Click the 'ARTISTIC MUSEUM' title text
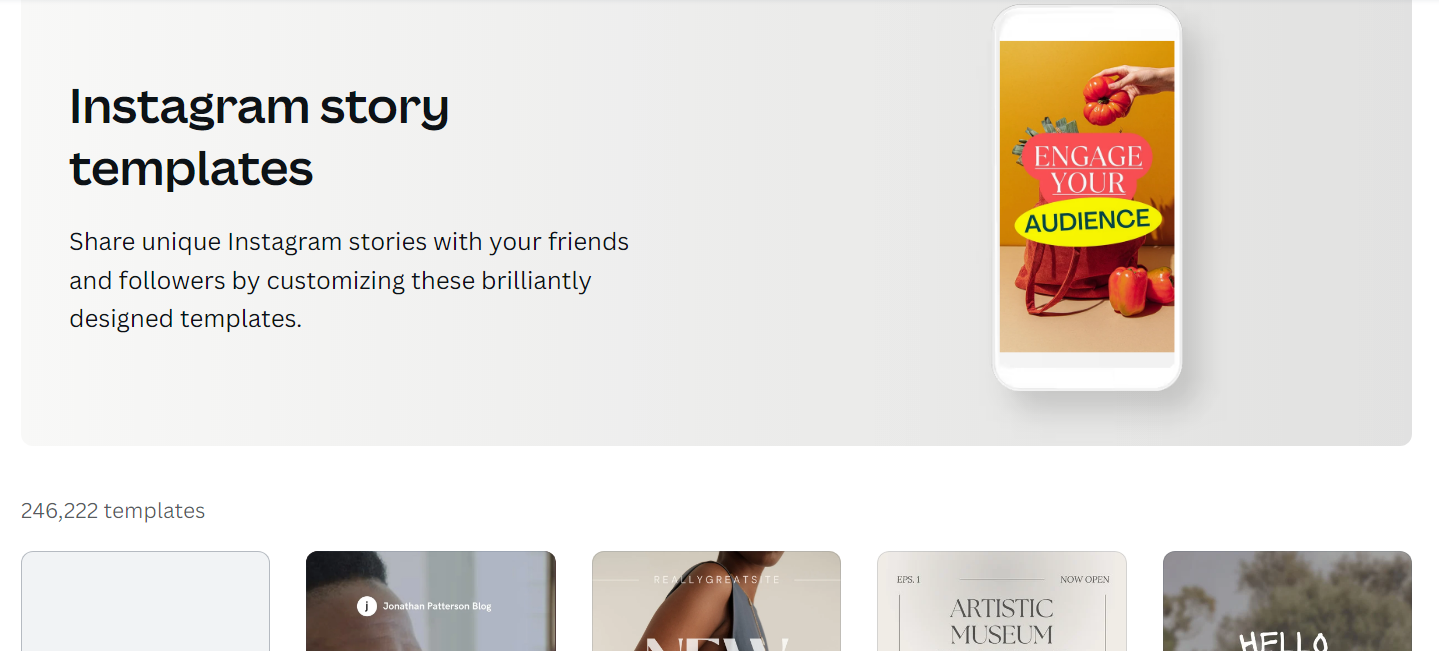1439x651 pixels. (x=1002, y=621)
